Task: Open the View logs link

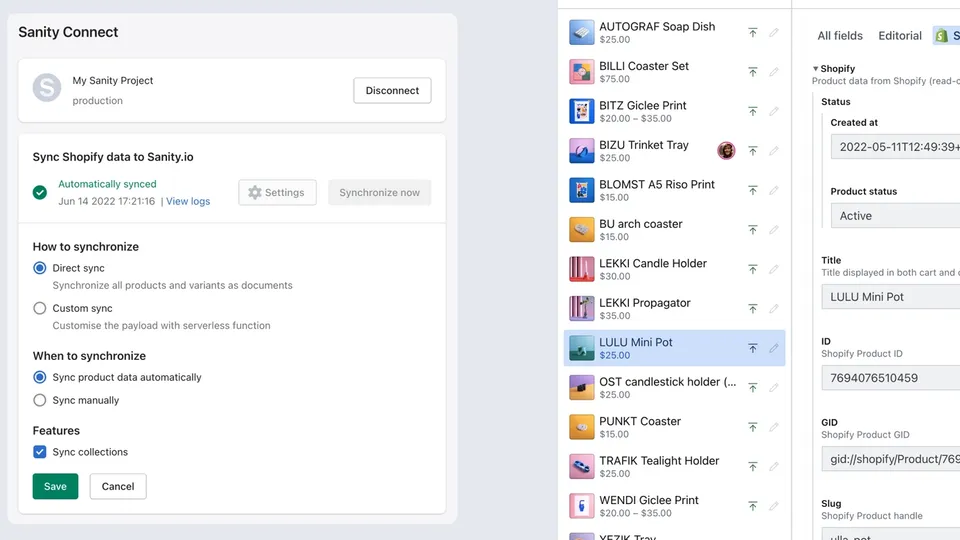Action: click(188, 201)
